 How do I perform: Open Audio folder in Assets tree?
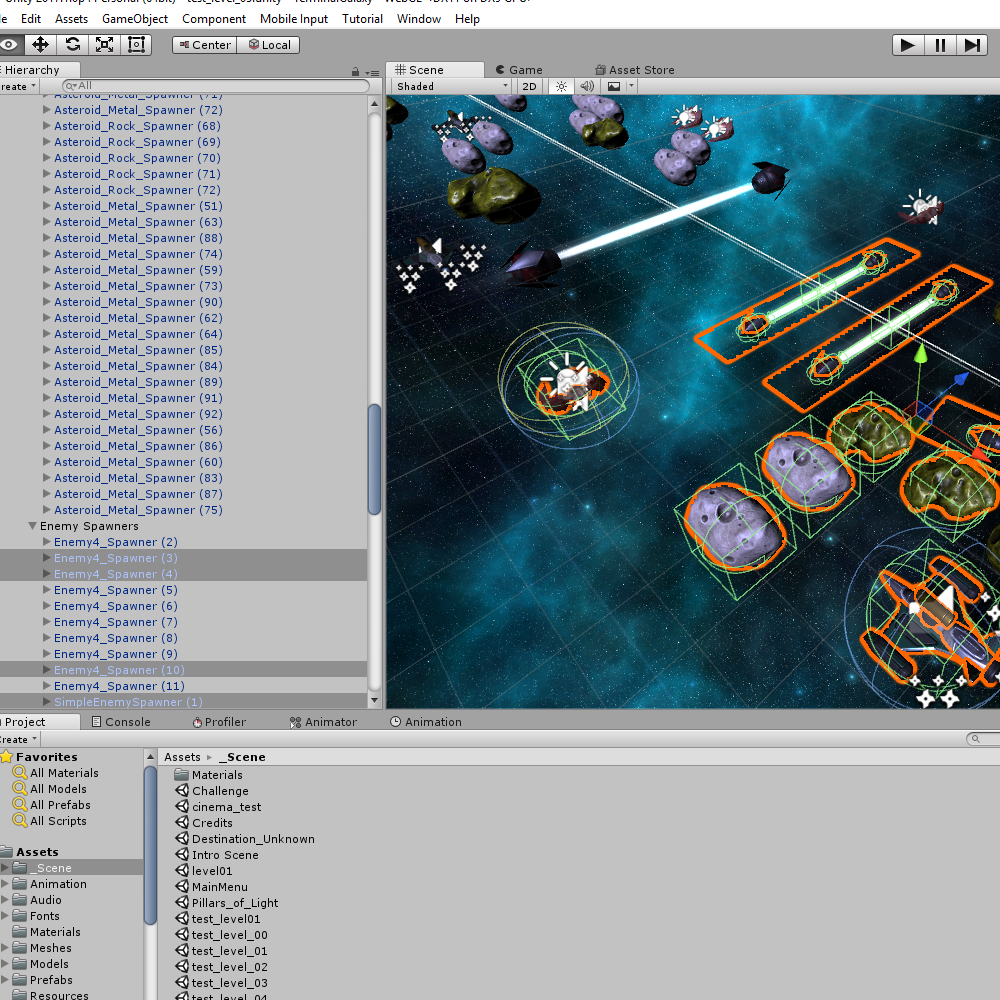point(46,900)
